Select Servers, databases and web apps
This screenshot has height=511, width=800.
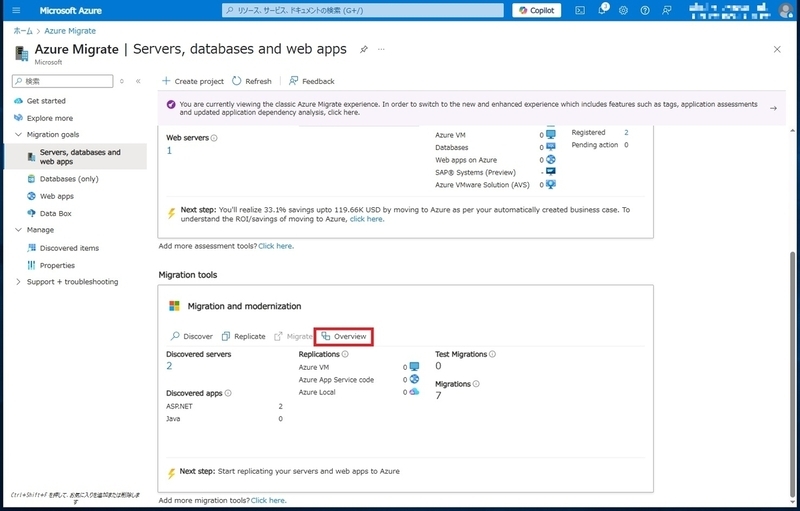click(75, 157)
